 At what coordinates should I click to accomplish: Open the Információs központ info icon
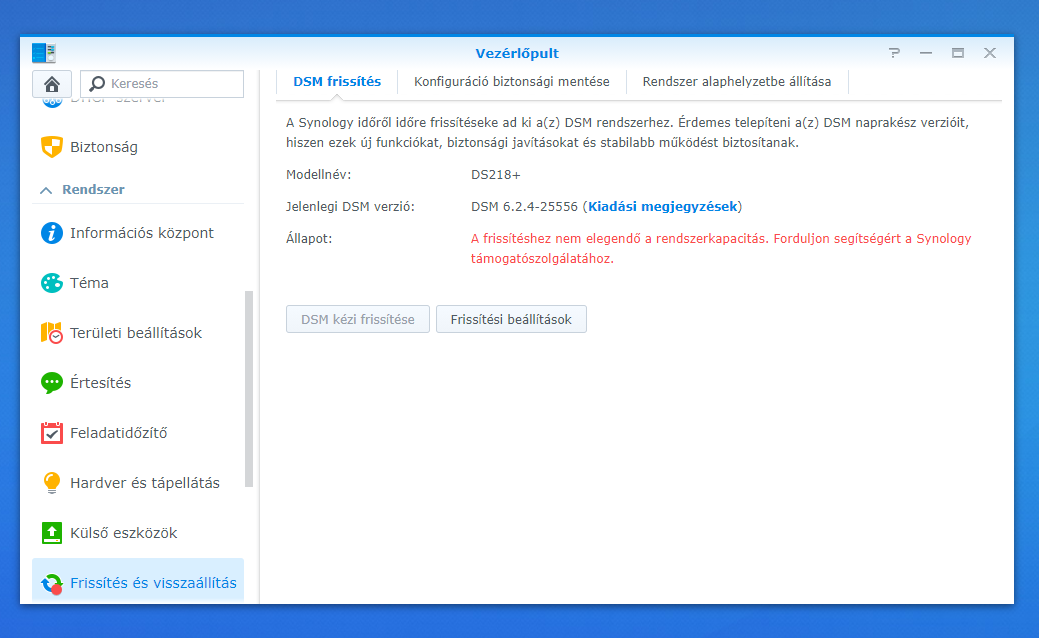(52, 233)
